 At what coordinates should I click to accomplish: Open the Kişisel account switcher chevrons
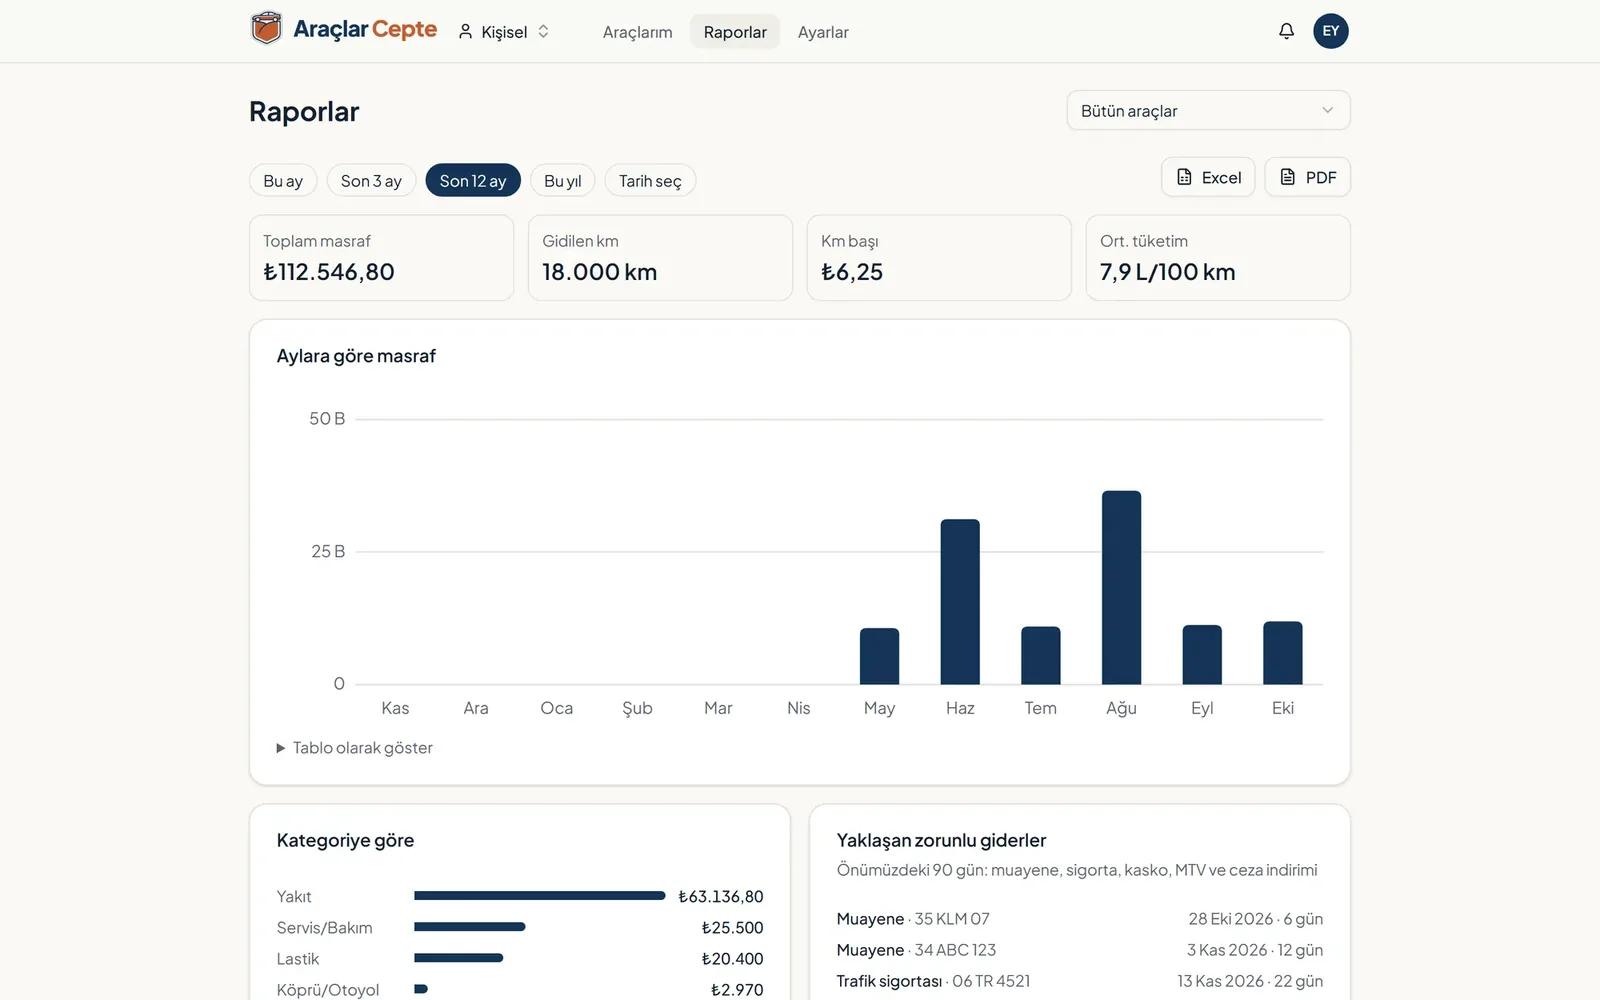(x=543, y=32)
